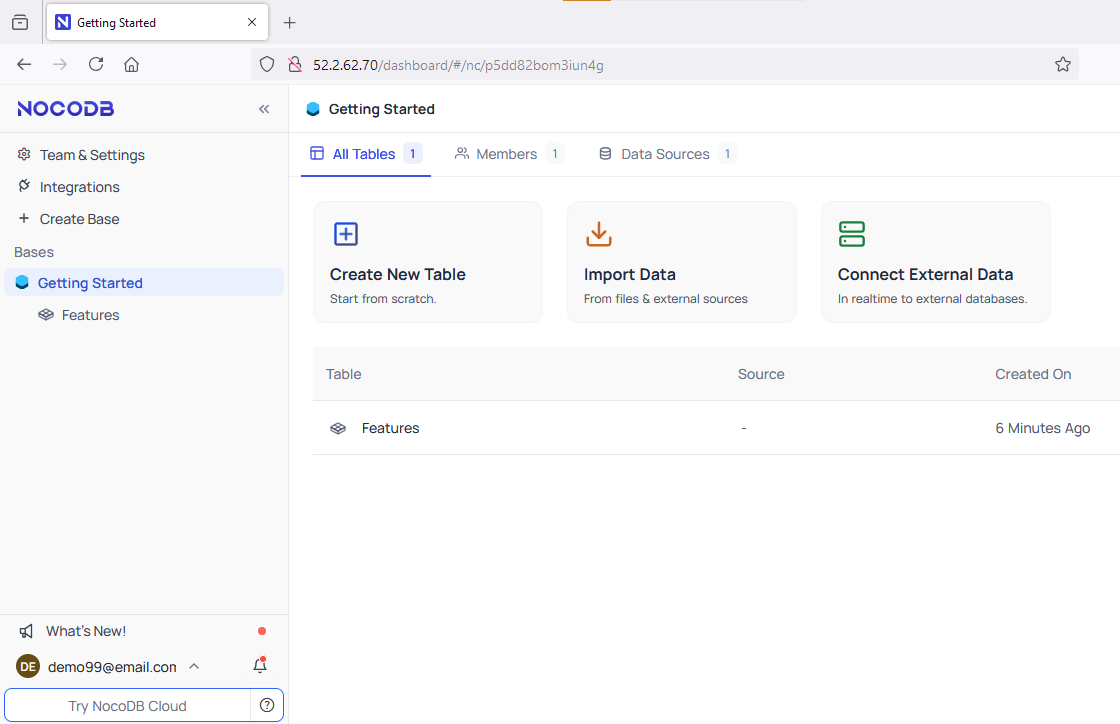Click the Getting Started base cube icon in sidebar
Viewport: 1120px width, 724px height.
tap(22, 283)
